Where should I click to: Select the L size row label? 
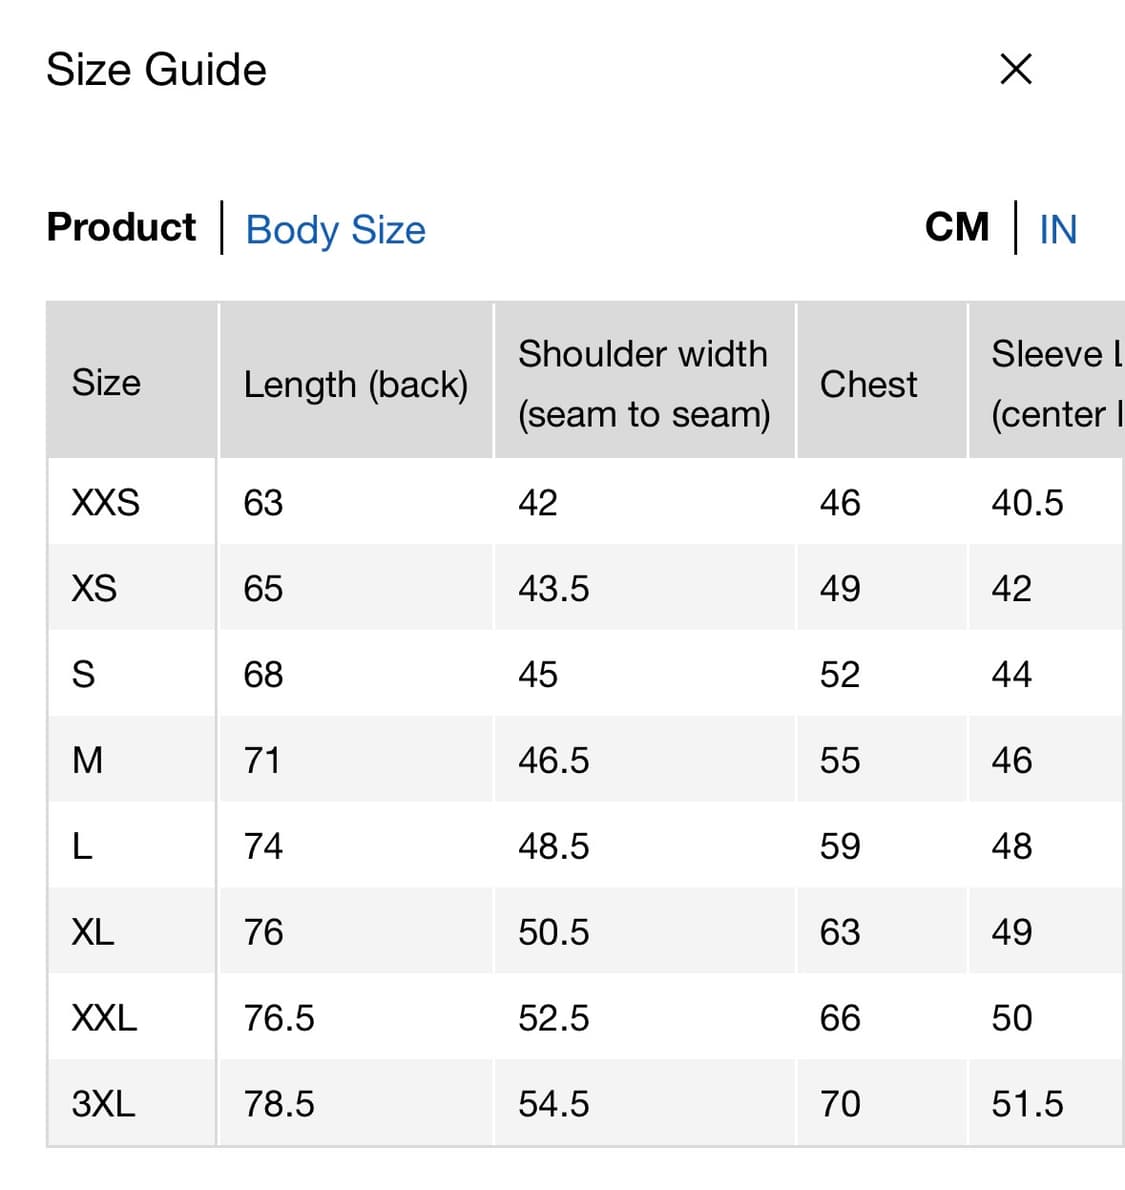[82, 846]
